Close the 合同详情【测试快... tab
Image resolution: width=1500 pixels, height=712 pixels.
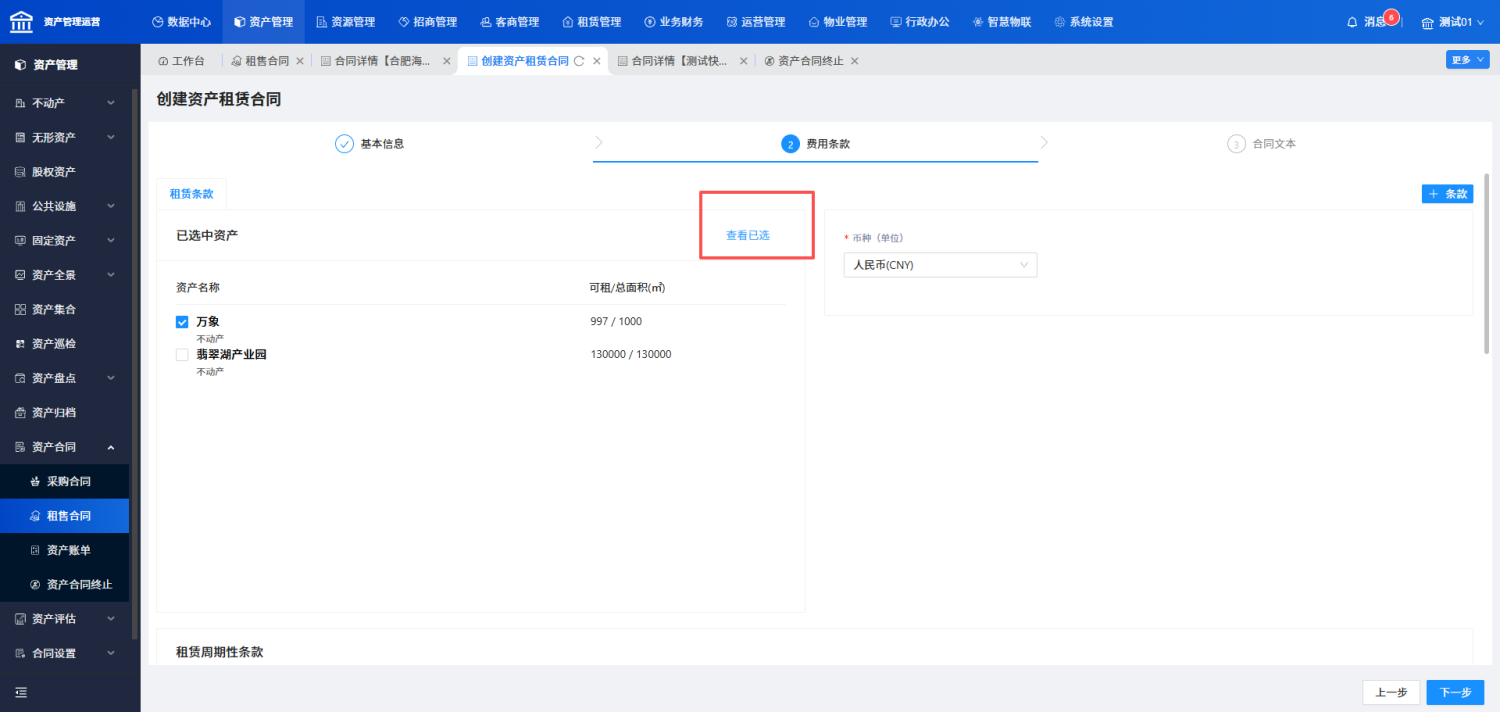pyautogui.click(x=743, y=61)
